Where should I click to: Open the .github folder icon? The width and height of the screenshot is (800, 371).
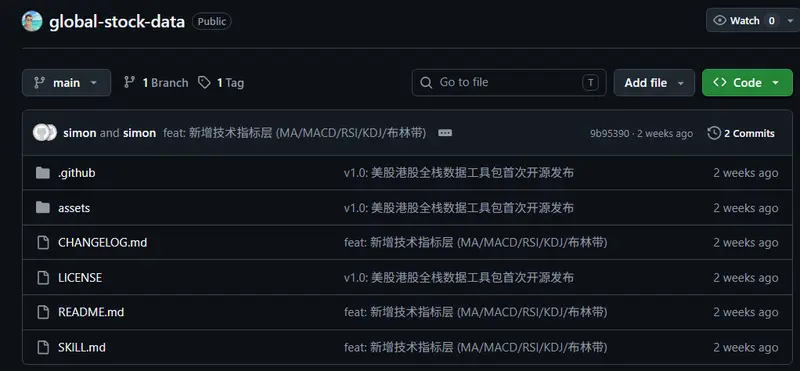pyautogui.click(x=43, y=173)
